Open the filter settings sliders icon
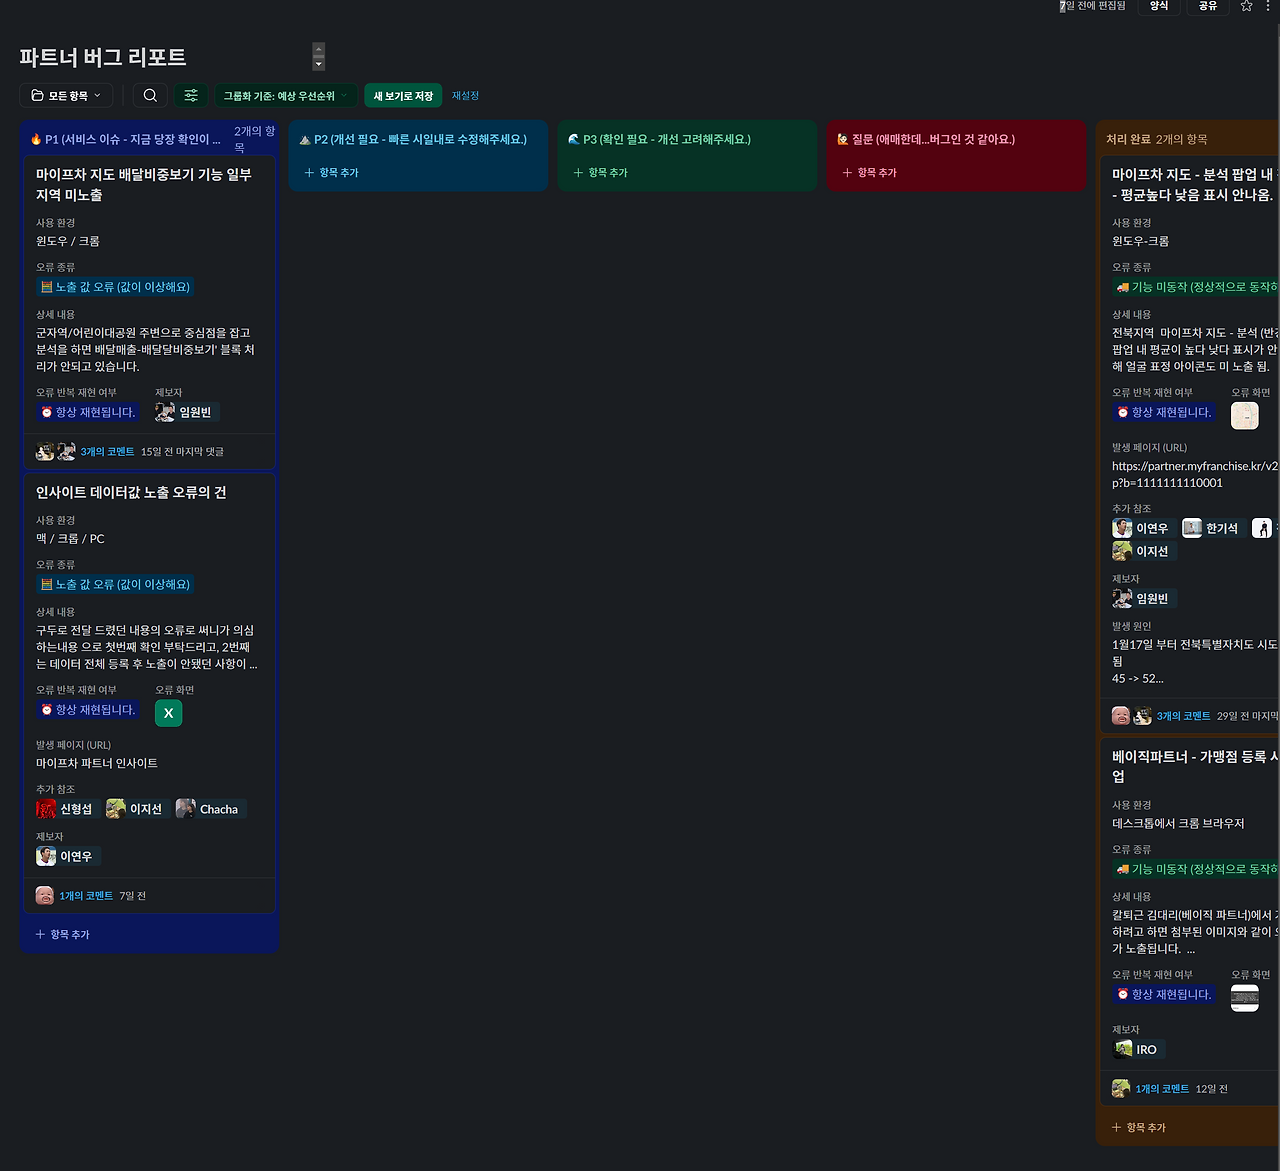Screen dimensions: 1280x1171 191,95
